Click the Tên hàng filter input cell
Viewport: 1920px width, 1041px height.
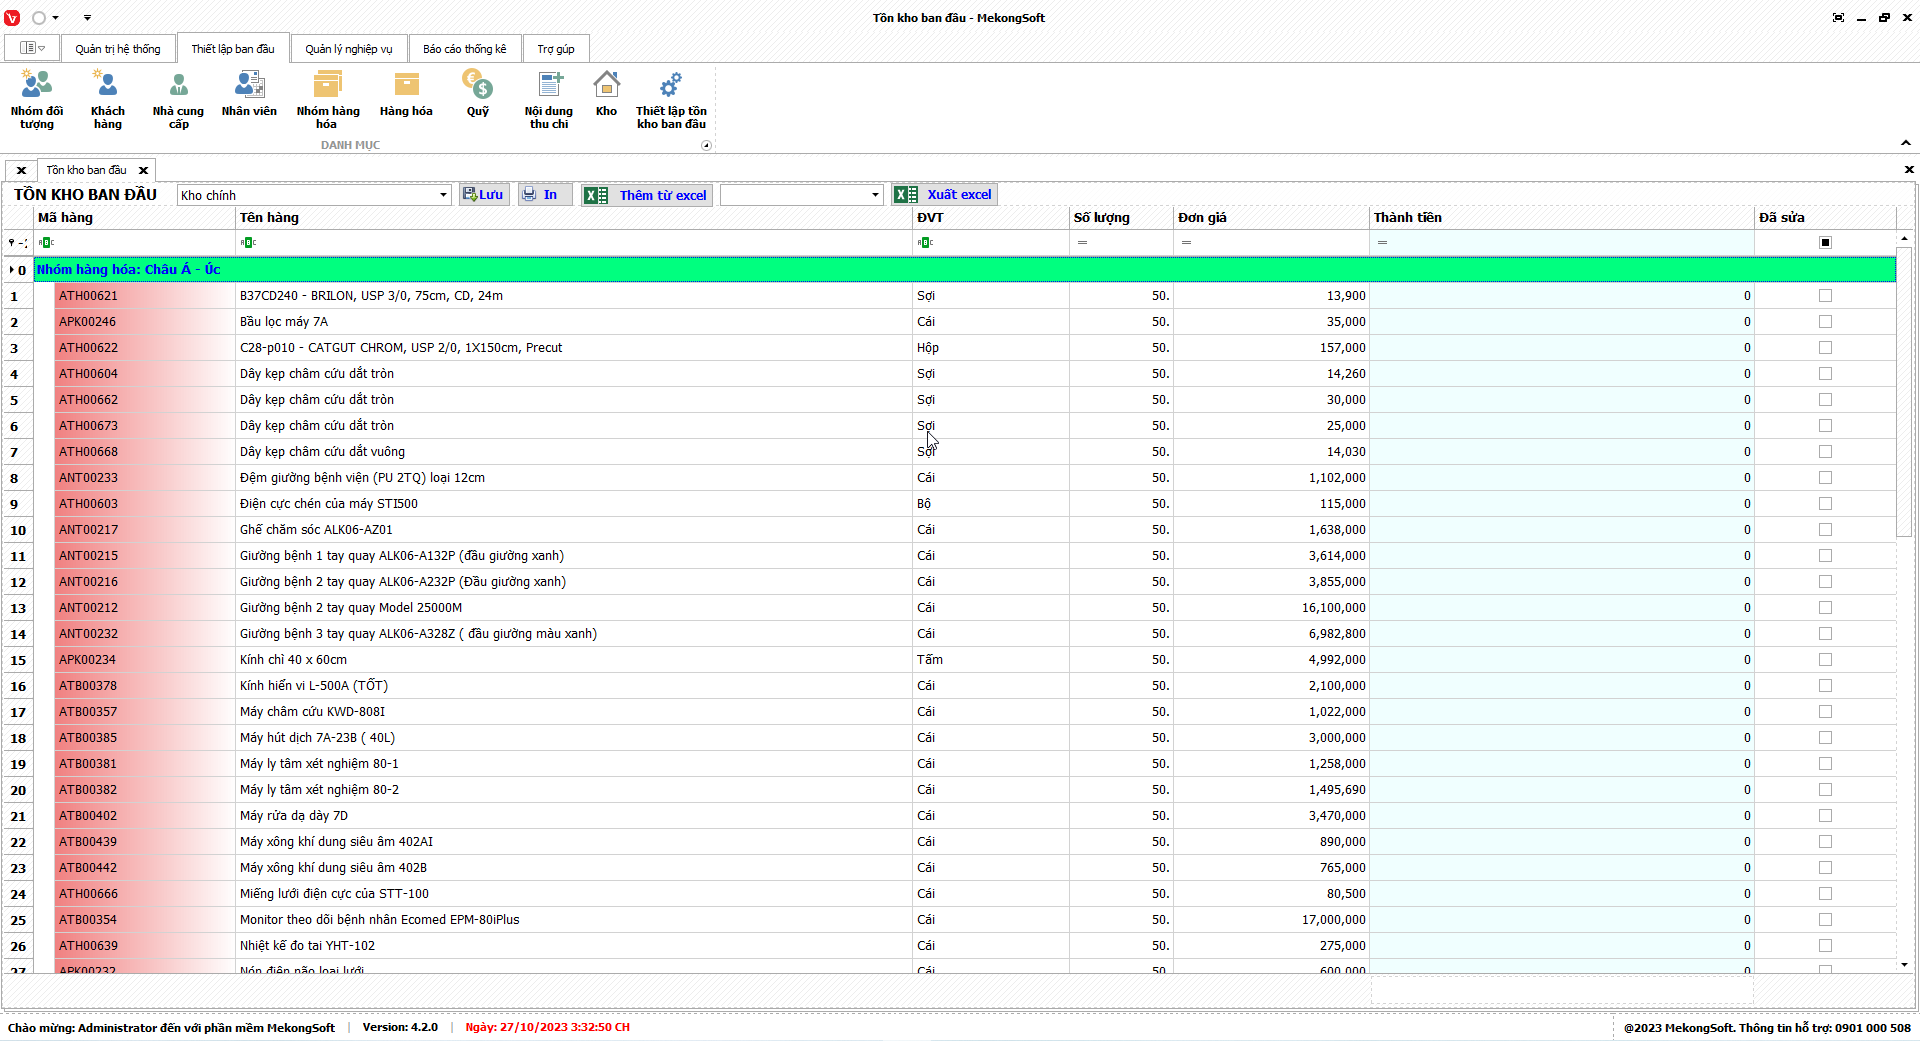point(575,243)
